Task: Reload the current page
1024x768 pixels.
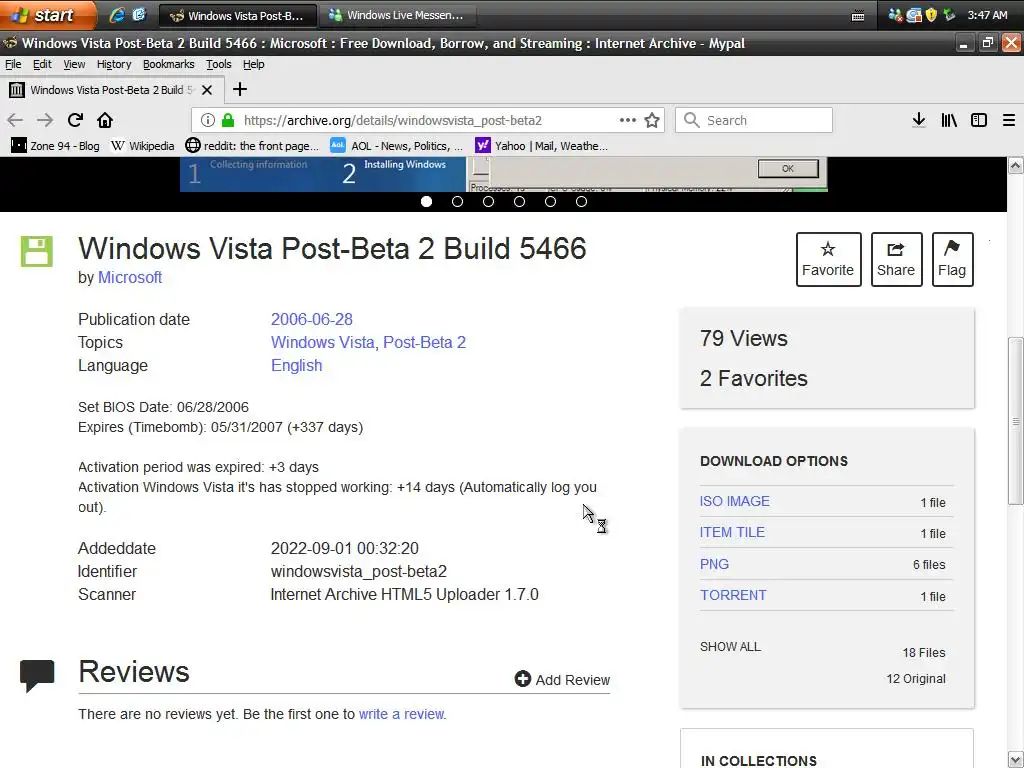Action: [75, 120]
